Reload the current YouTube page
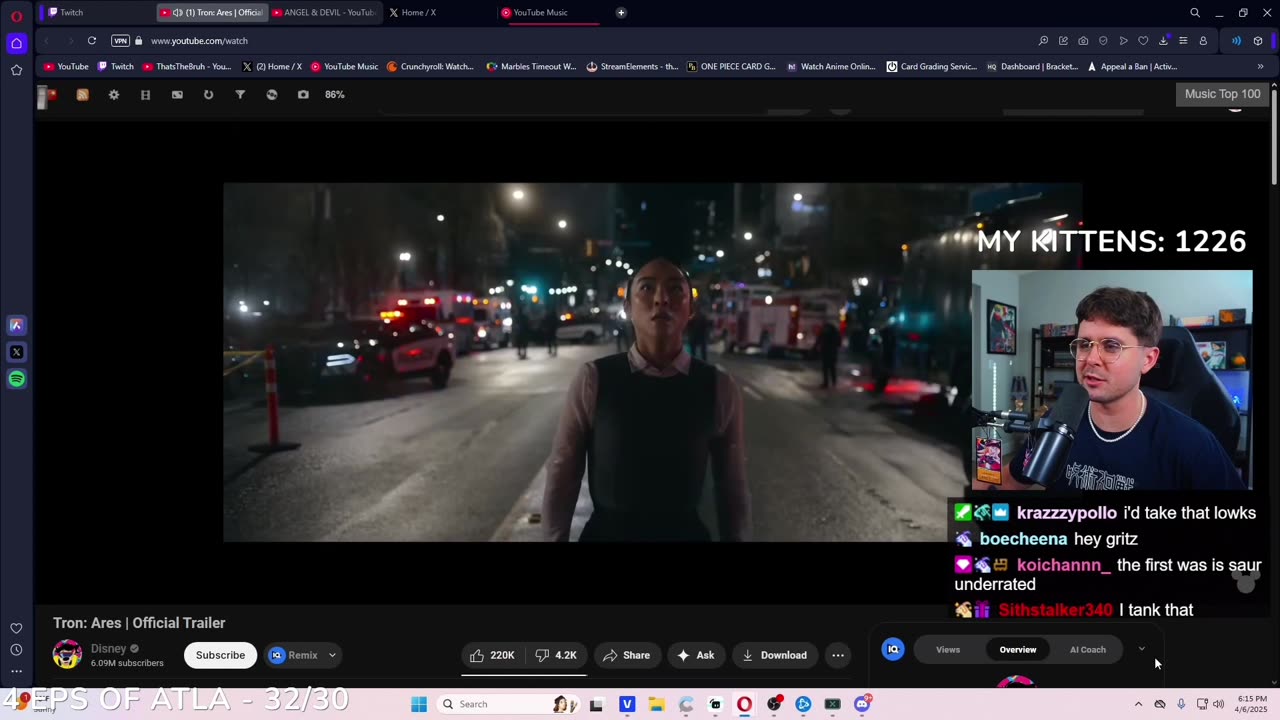 pyautogui.click(x=91, y=41)
